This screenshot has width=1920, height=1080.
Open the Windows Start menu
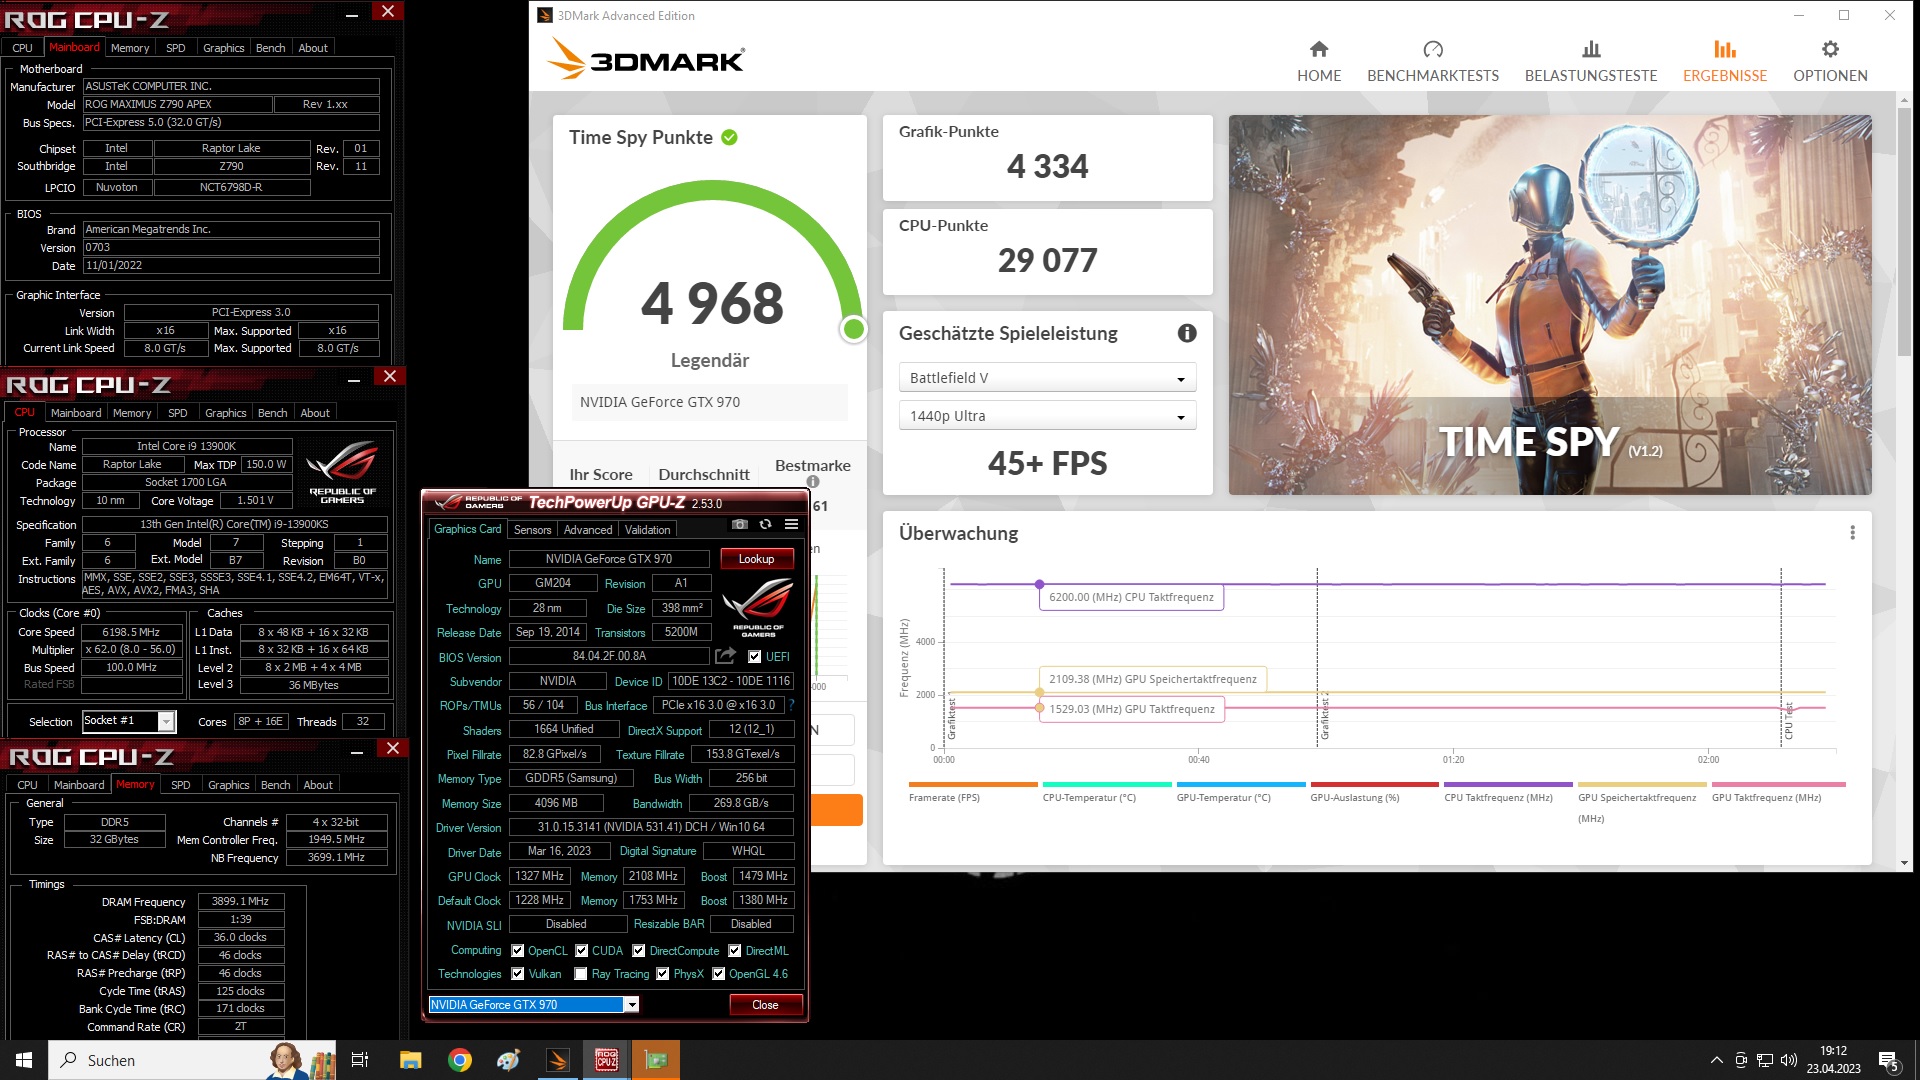pyautogui.click(x=24, y=1060)
